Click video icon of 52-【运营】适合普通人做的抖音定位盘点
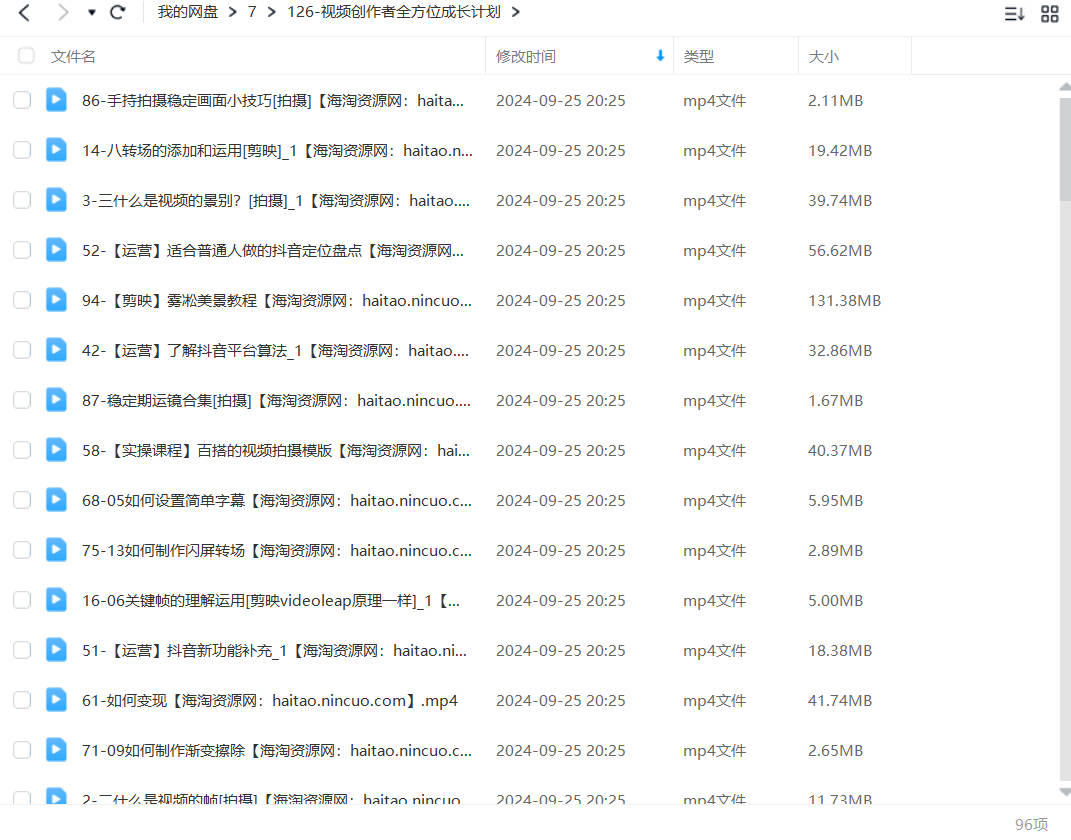This screenshot has height=840, width=1071. point(56,250)
